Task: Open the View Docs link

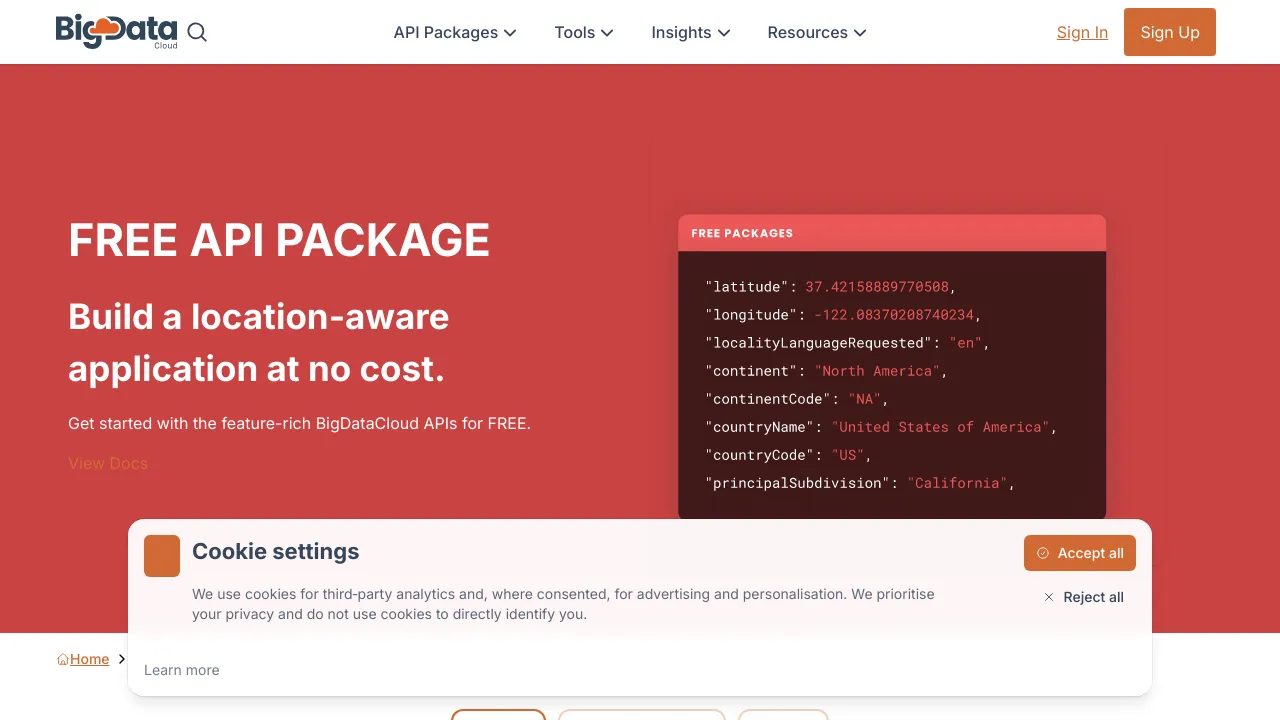Action: pyautogui.click(x=108, y=463)
